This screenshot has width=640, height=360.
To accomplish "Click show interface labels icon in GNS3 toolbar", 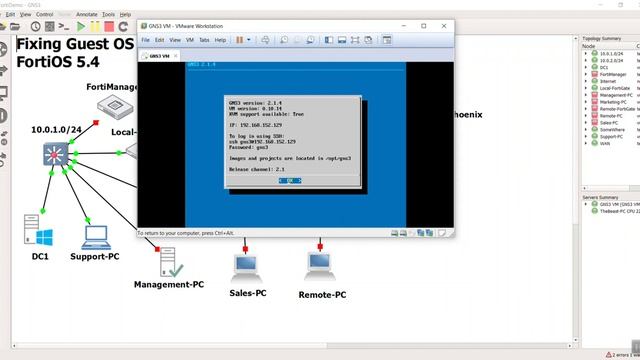I will 49,27.
